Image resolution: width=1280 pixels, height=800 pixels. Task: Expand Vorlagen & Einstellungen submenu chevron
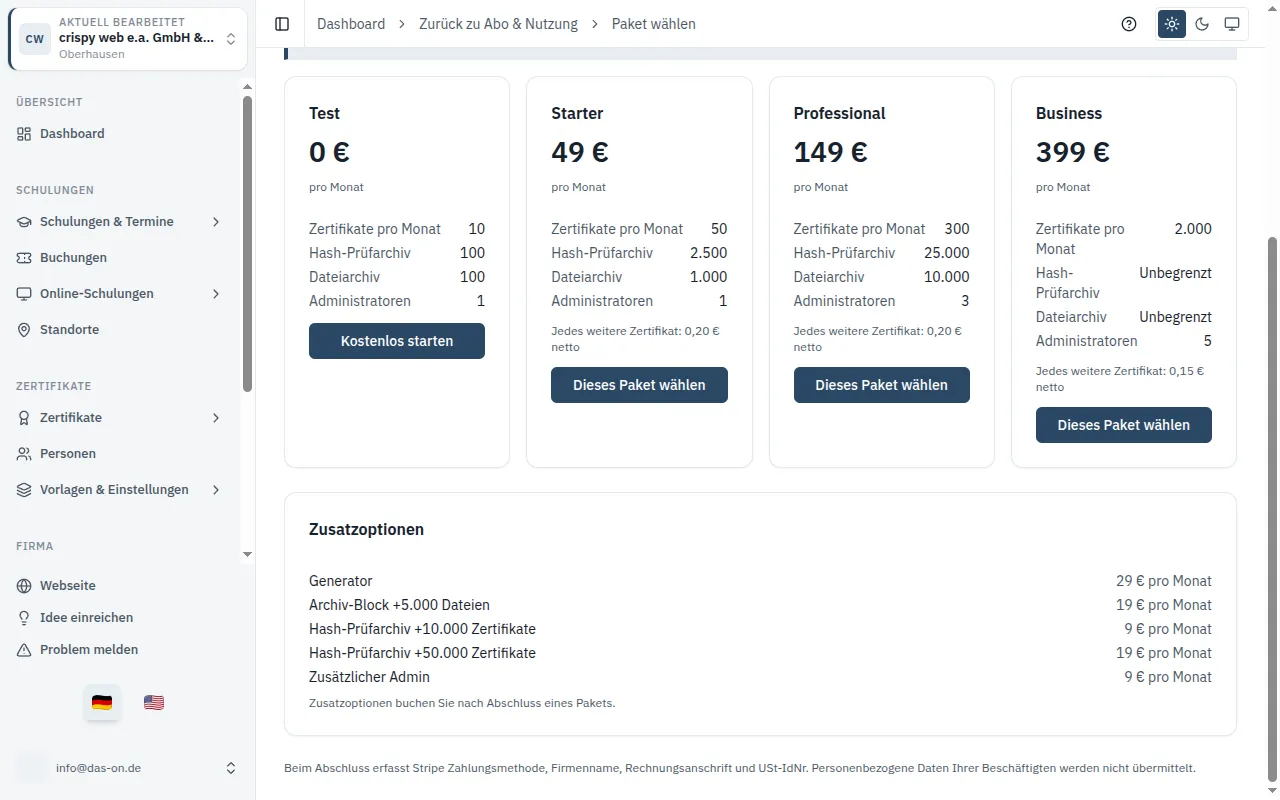pyautogui.click(x=216, y=490)
